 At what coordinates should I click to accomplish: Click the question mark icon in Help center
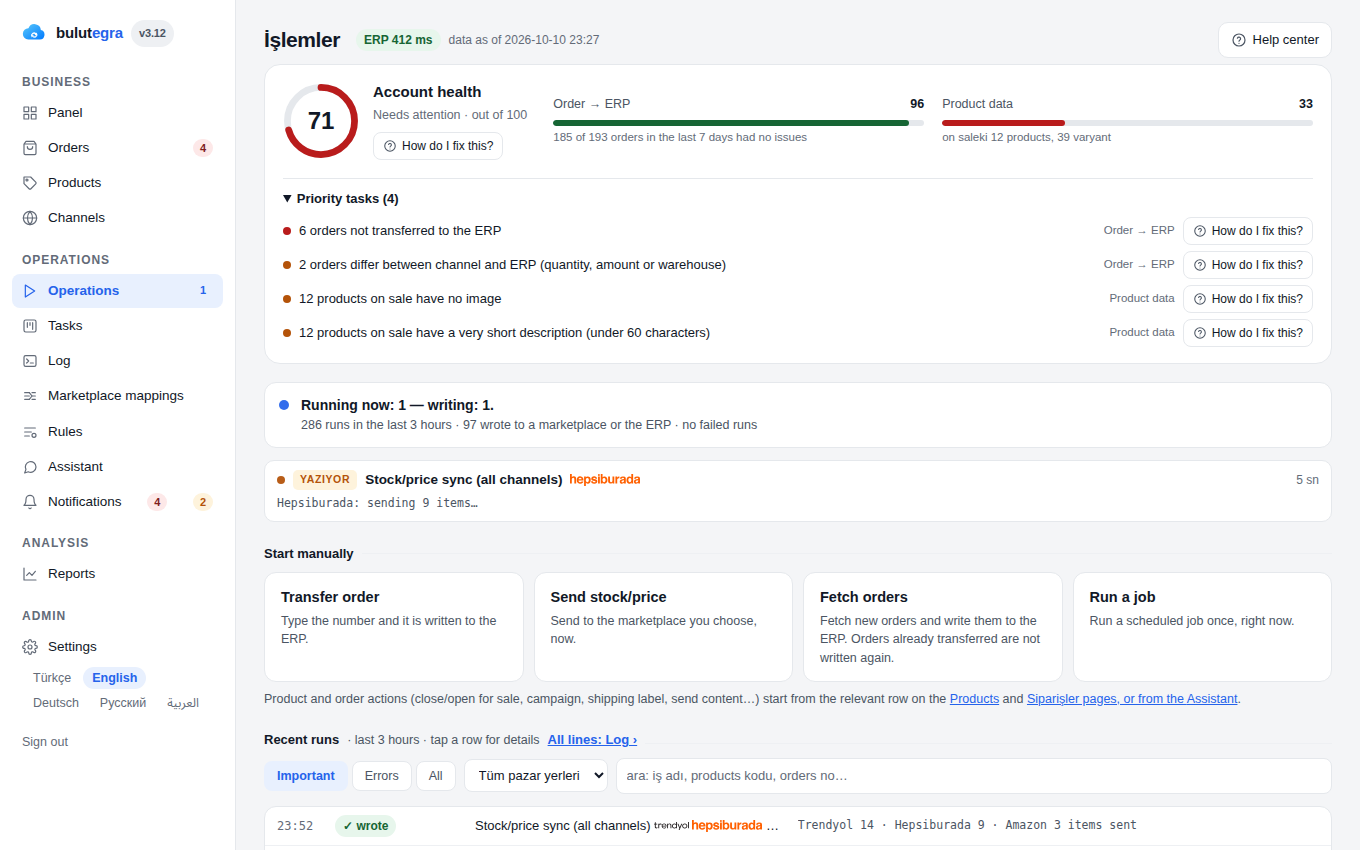[x=1239, y=40]
